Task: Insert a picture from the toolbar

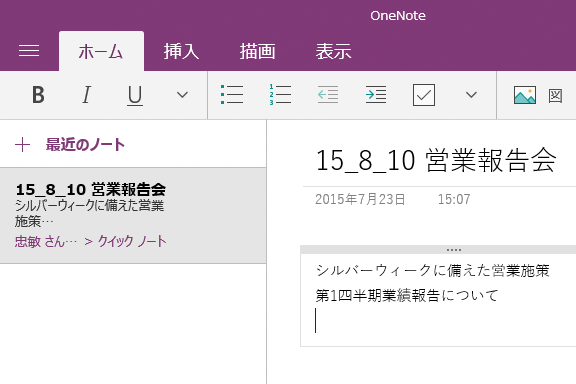Action: pos(525,95)
